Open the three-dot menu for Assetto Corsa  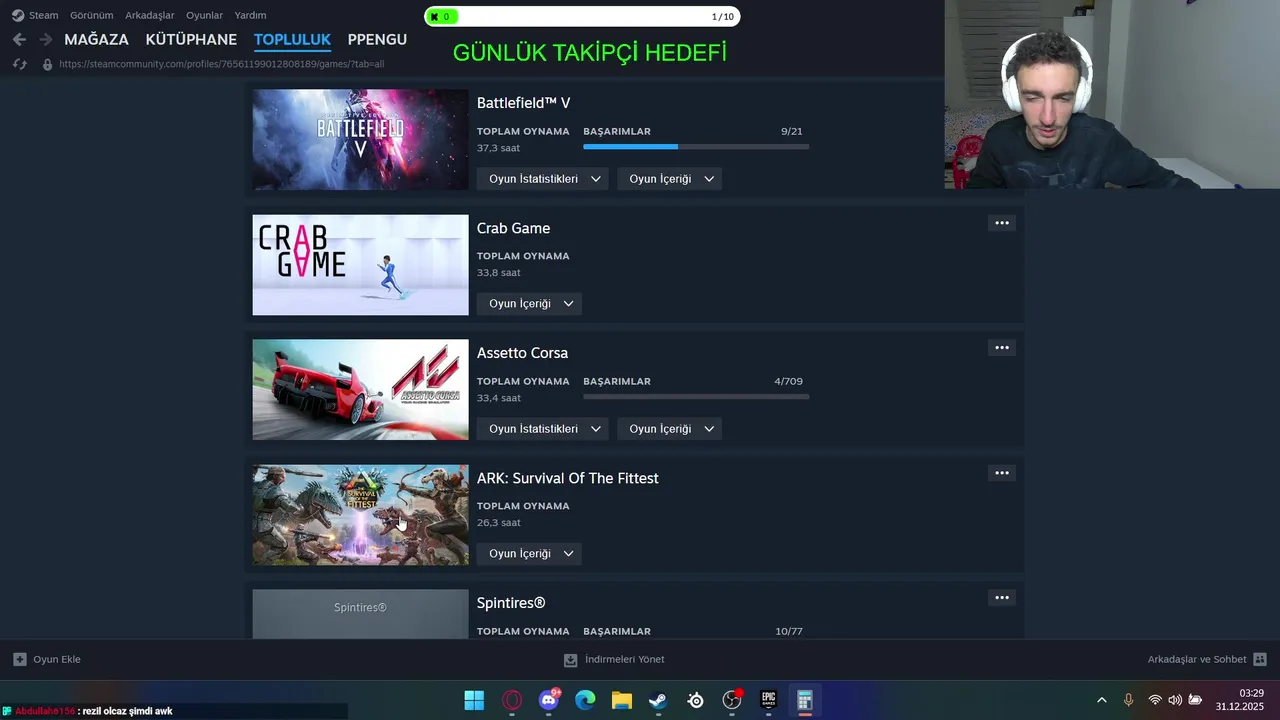1001,348
